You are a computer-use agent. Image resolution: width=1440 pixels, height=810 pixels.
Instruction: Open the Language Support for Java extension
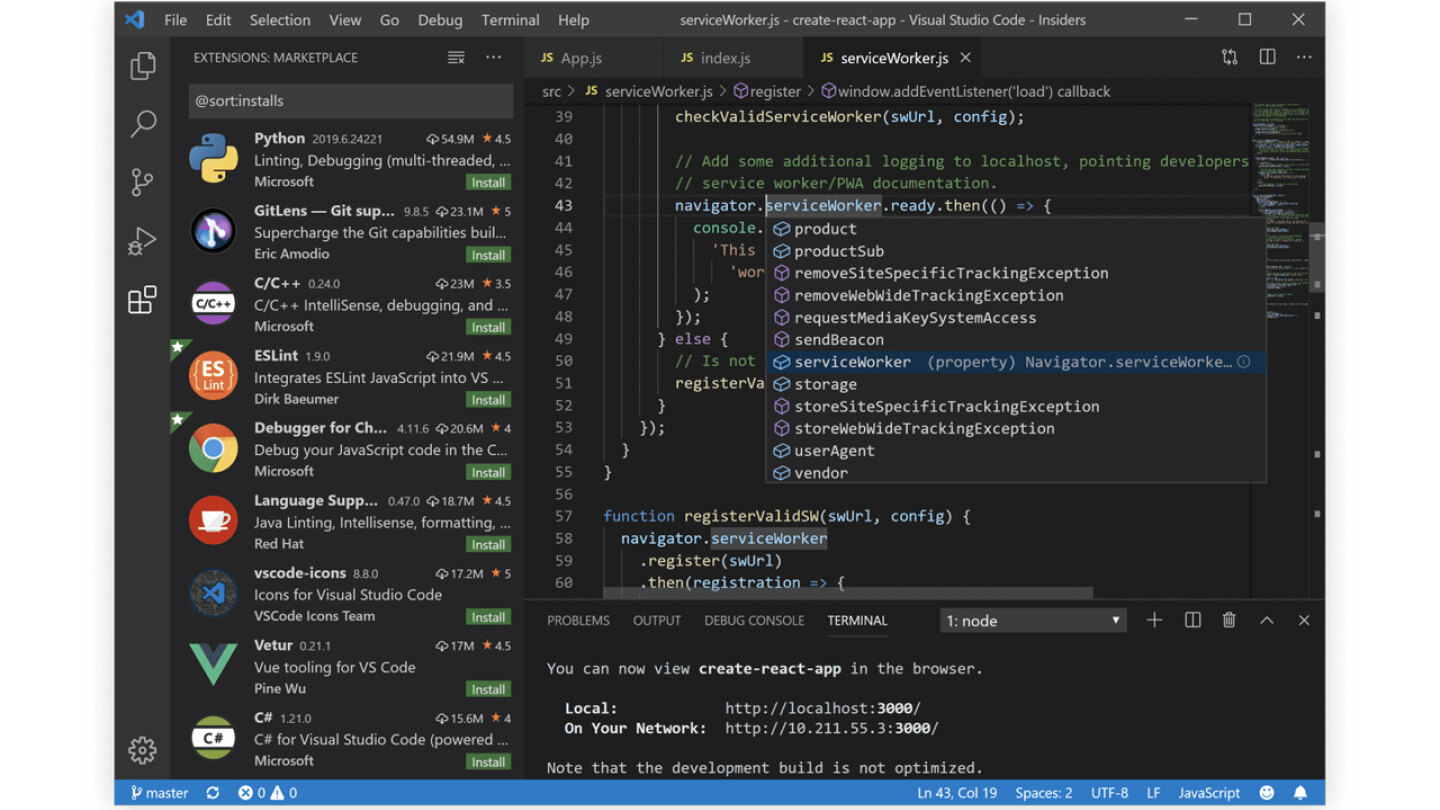click(x=350, y=521)
